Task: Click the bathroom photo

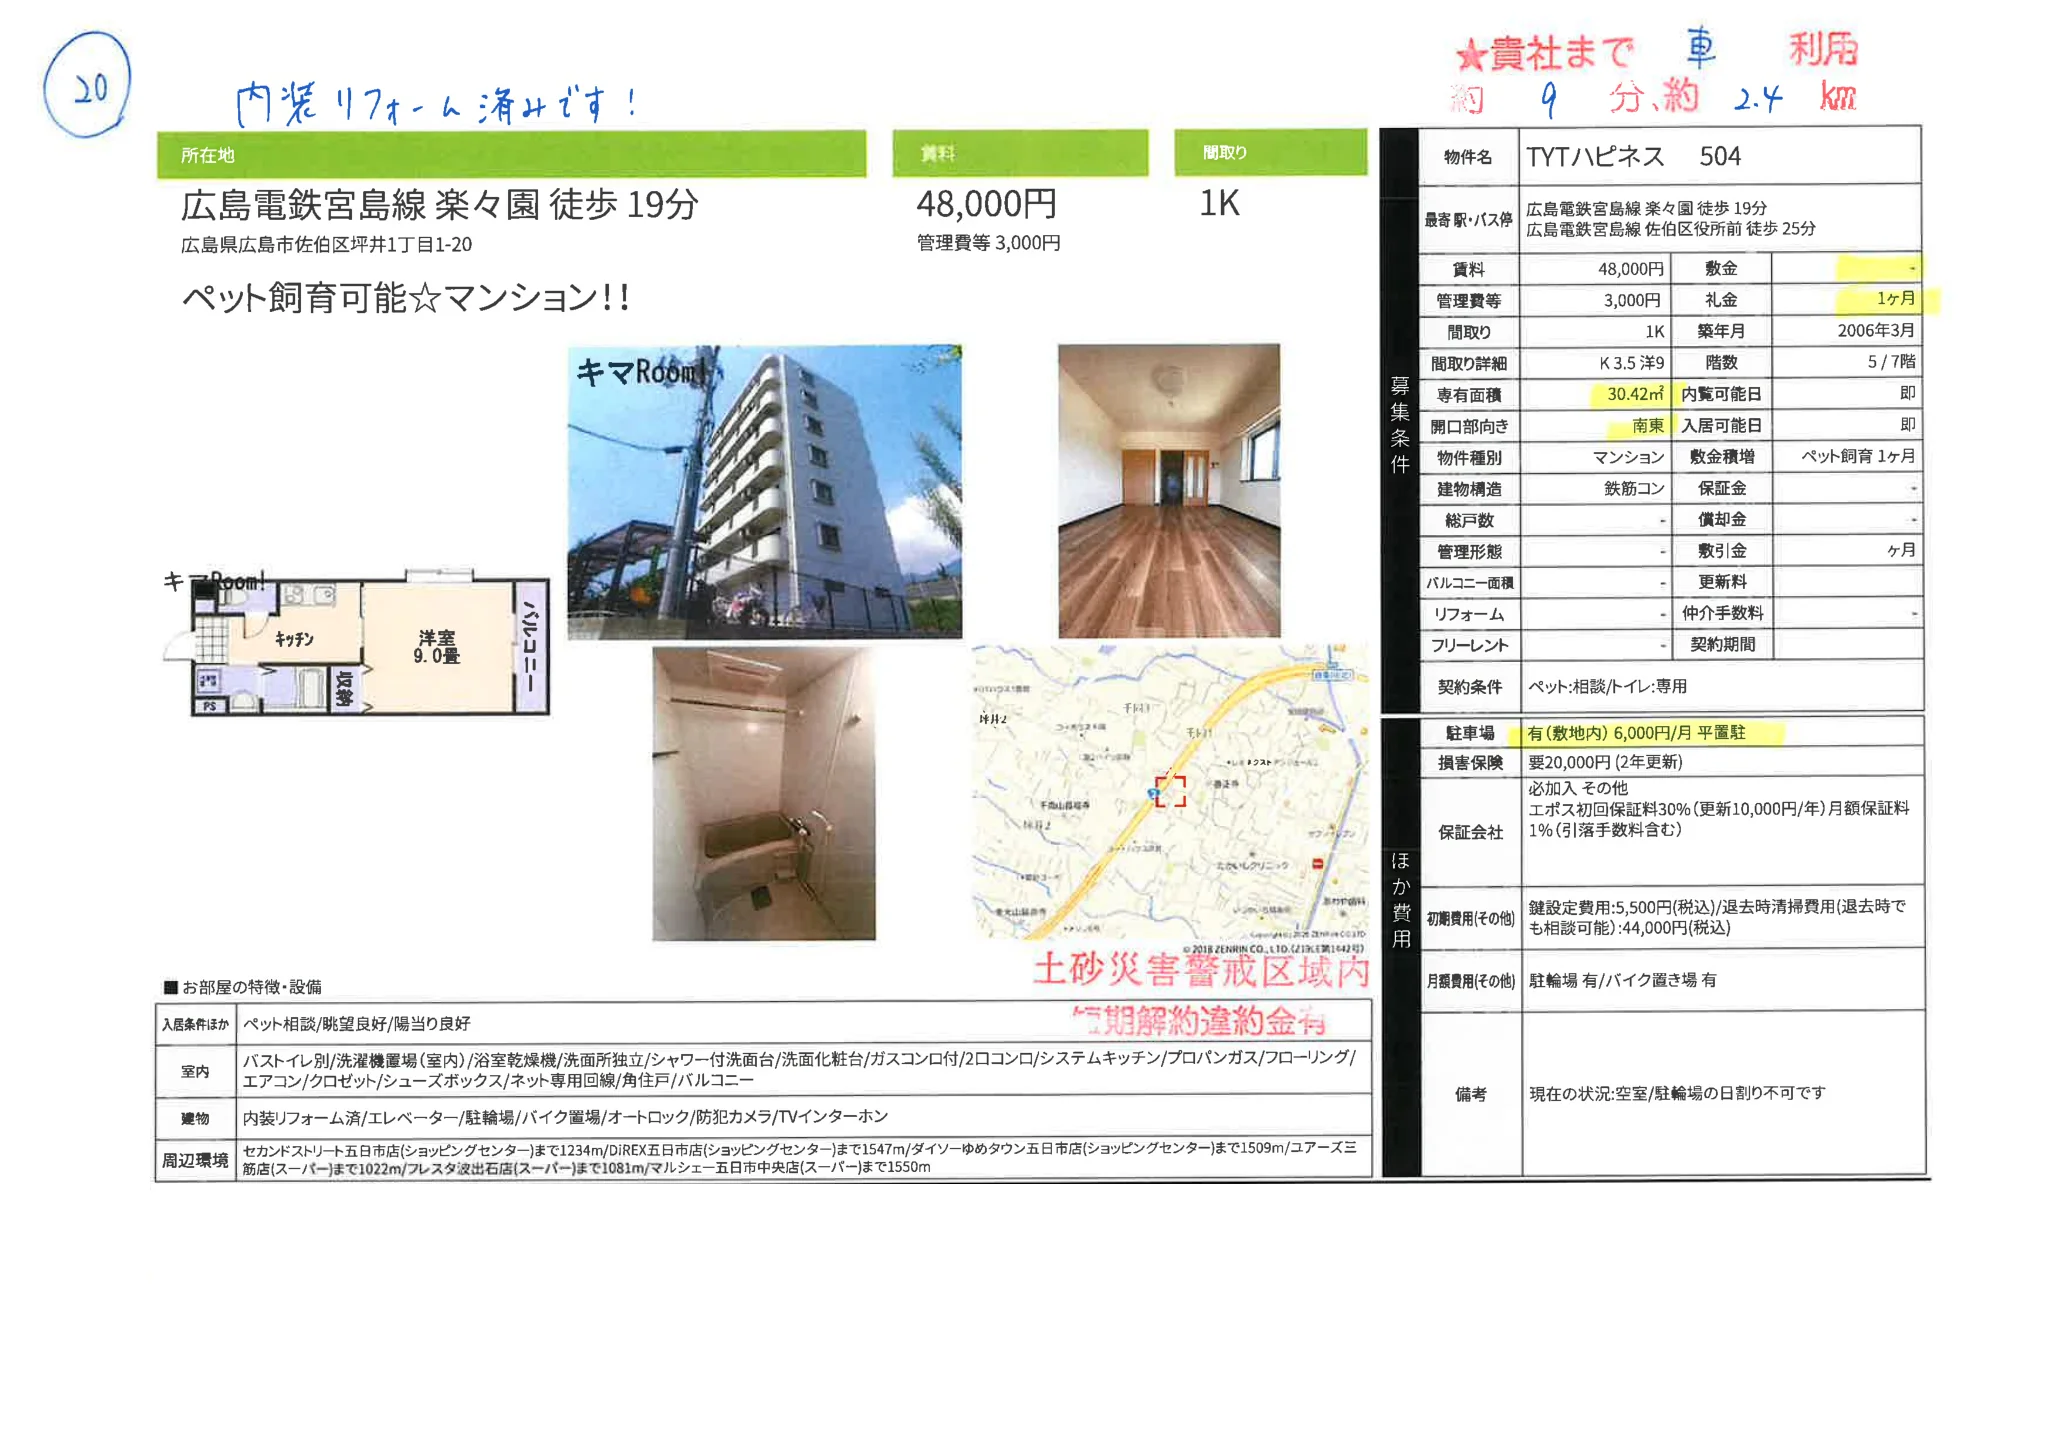Action: (x=763, y=793)
